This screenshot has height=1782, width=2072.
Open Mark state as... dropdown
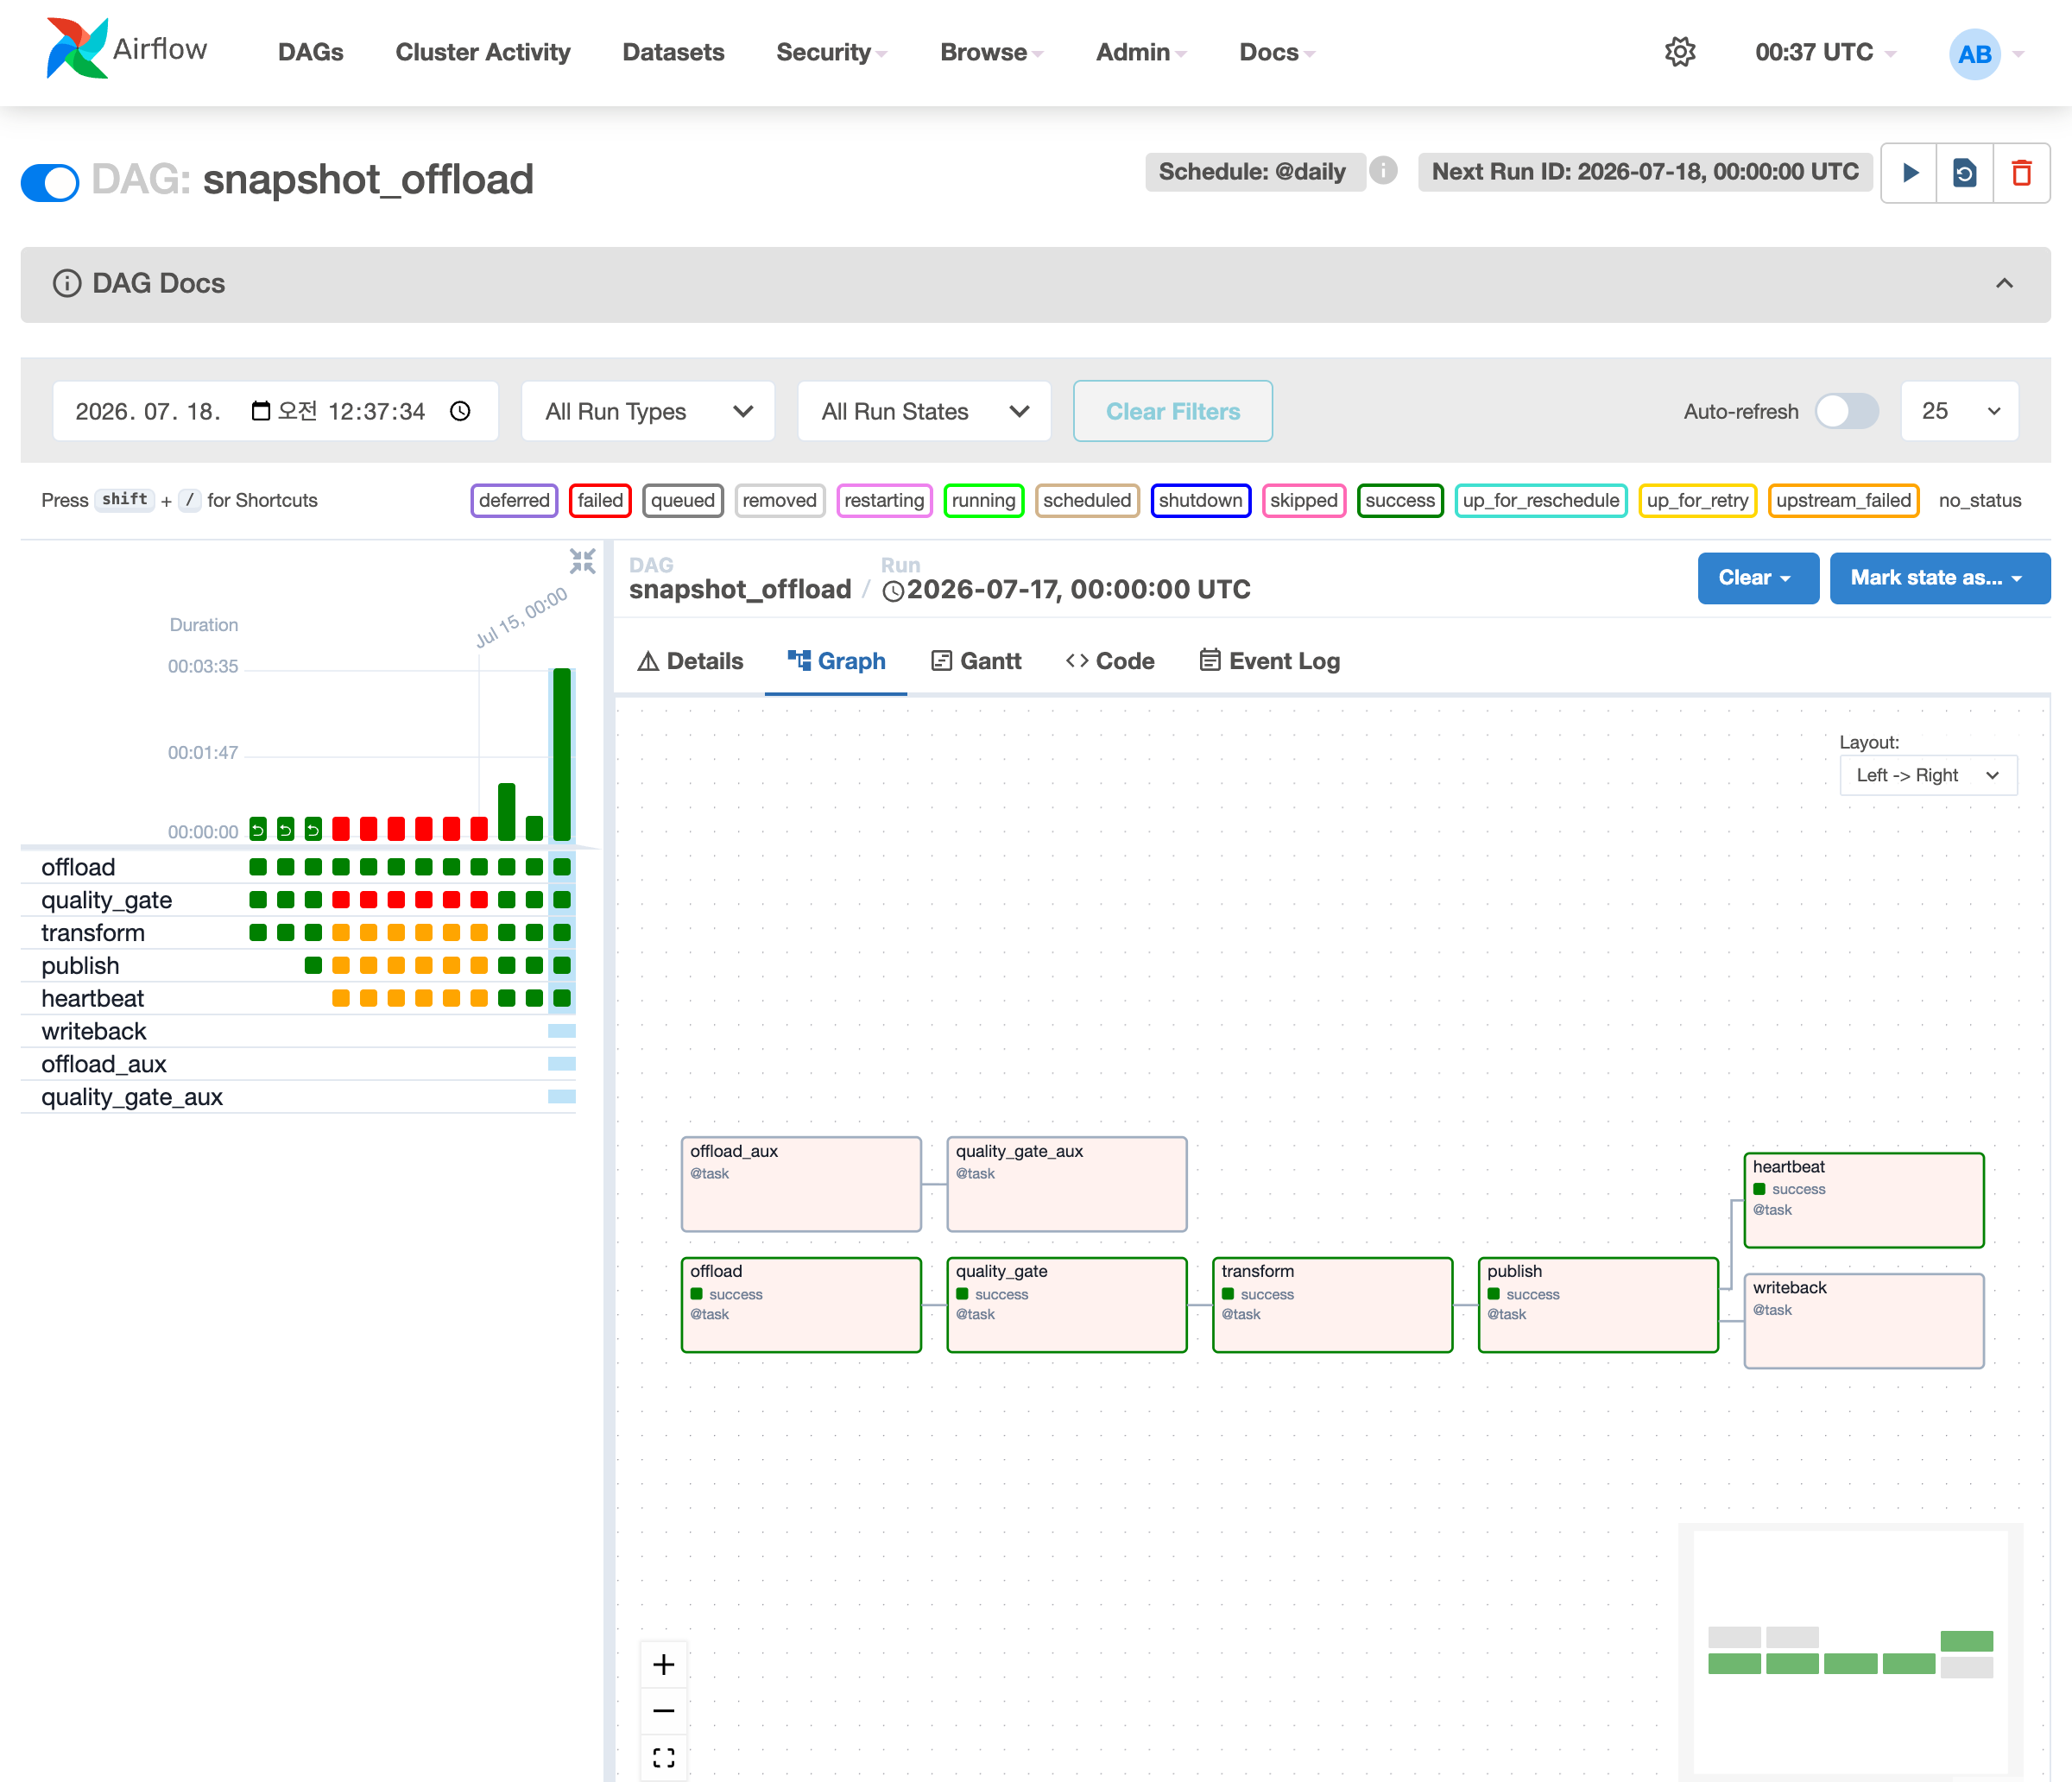(1939, 578)
